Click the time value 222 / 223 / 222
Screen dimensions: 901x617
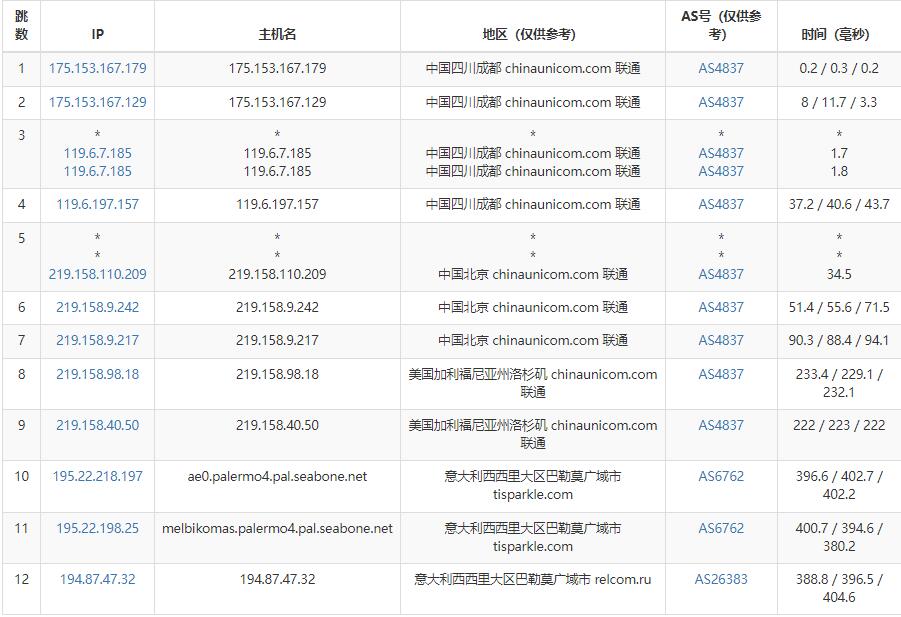pos(839,426)
